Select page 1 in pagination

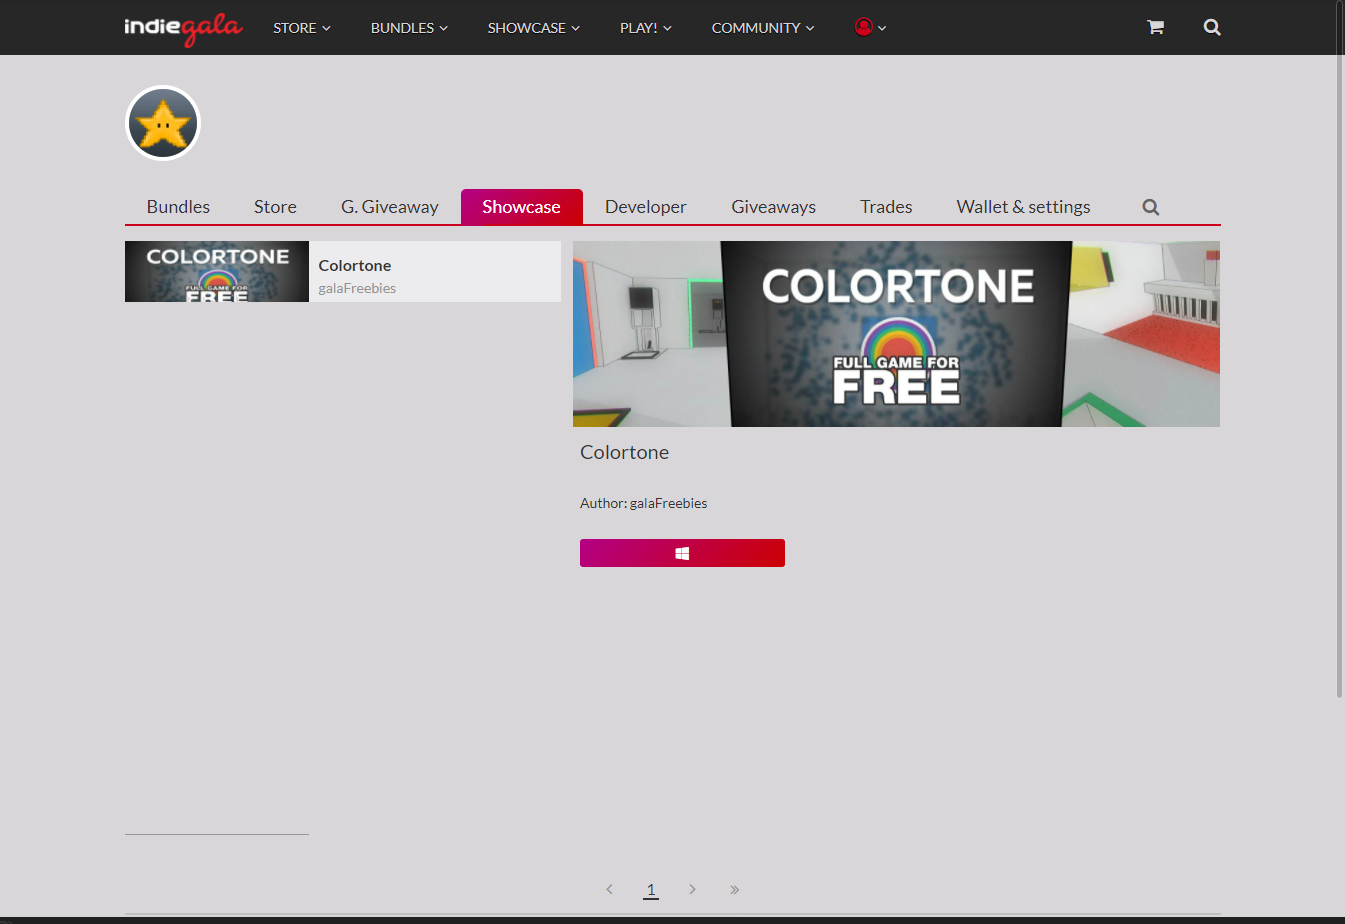point(651,889)
